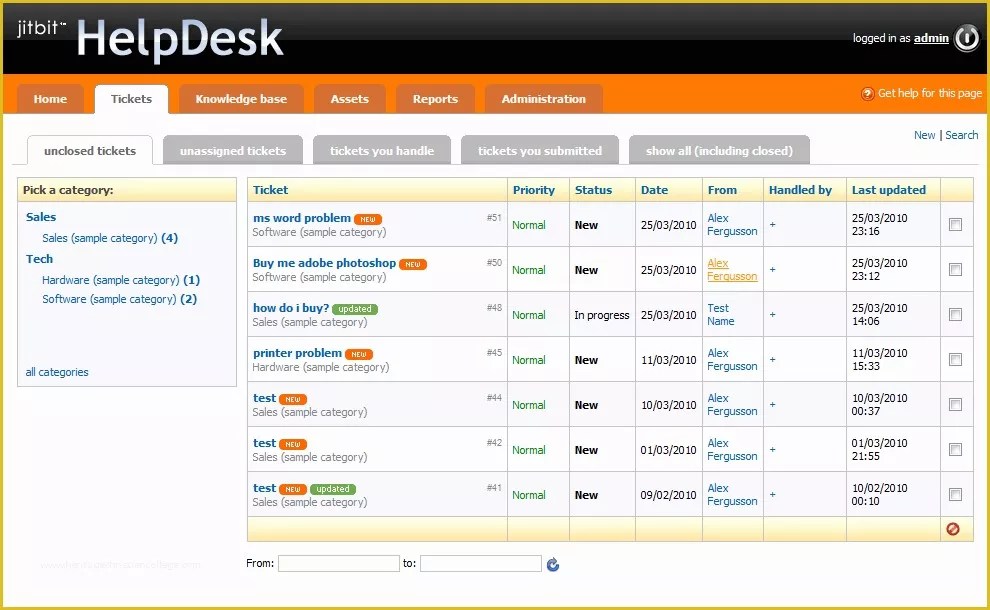Open the ms word problem ticket
The width and height of the screenshot is (990, 610).
pyautogui.click(x=302, y=218)
